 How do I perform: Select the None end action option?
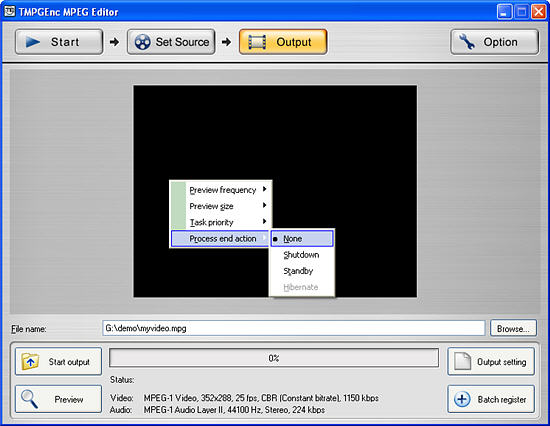[302, 239]
